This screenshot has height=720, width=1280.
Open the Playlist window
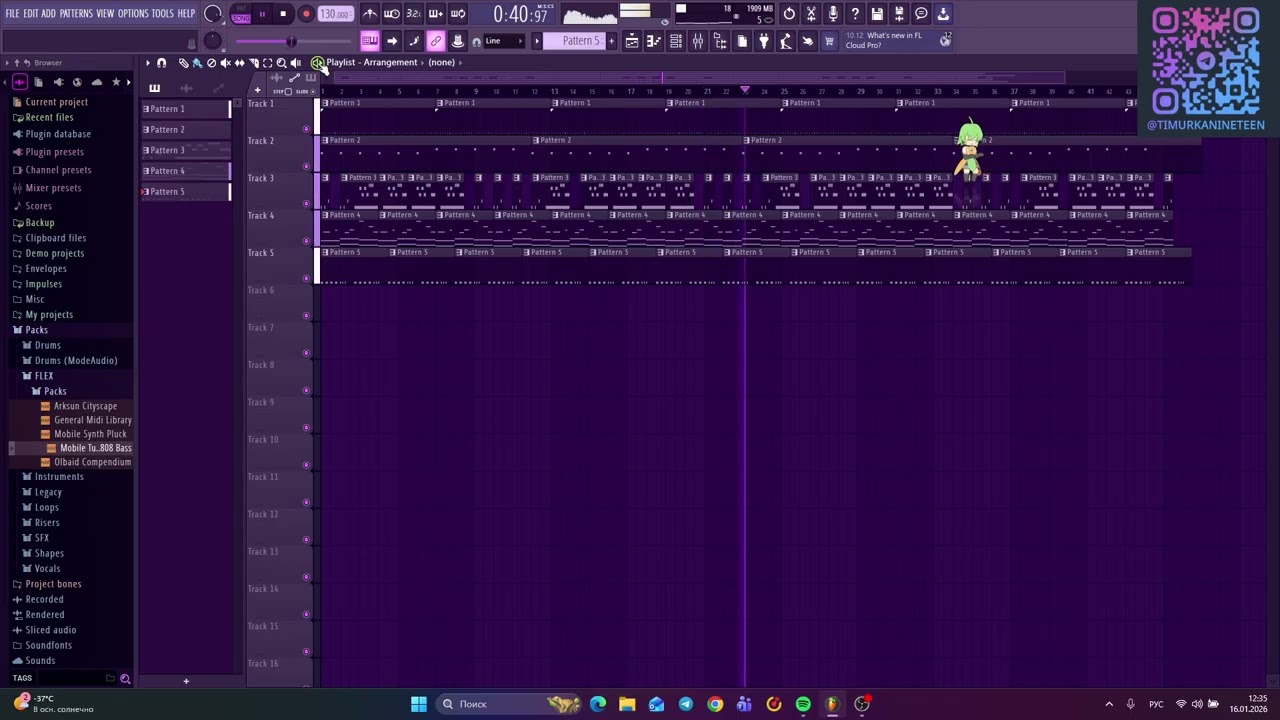632,41
